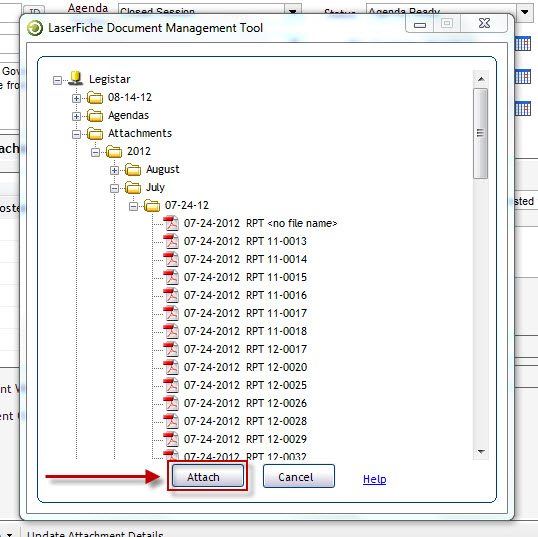
Task: Click PDF icon for RPT 12-0028
Action: tap(171, 421)
